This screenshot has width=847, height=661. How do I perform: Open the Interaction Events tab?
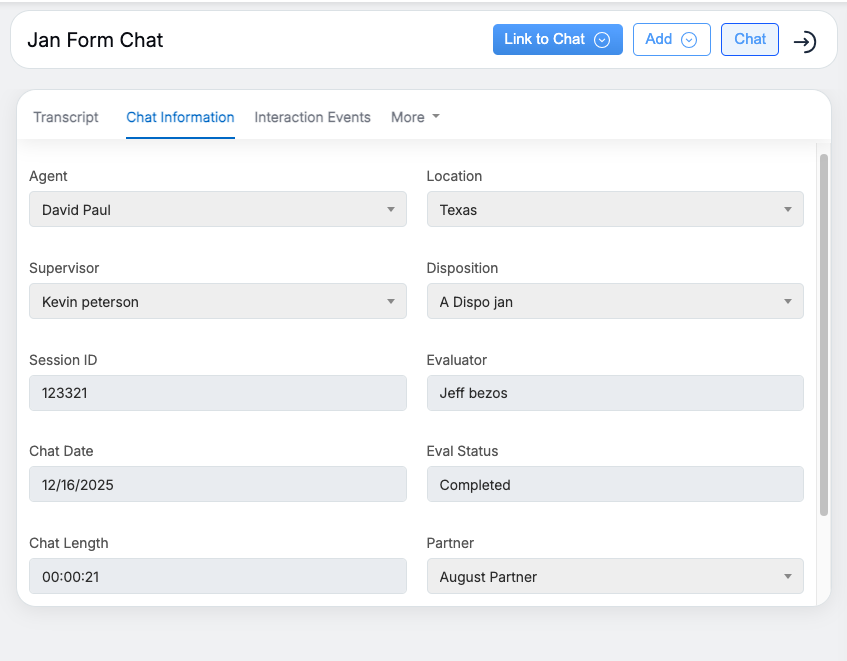point(312,117)
